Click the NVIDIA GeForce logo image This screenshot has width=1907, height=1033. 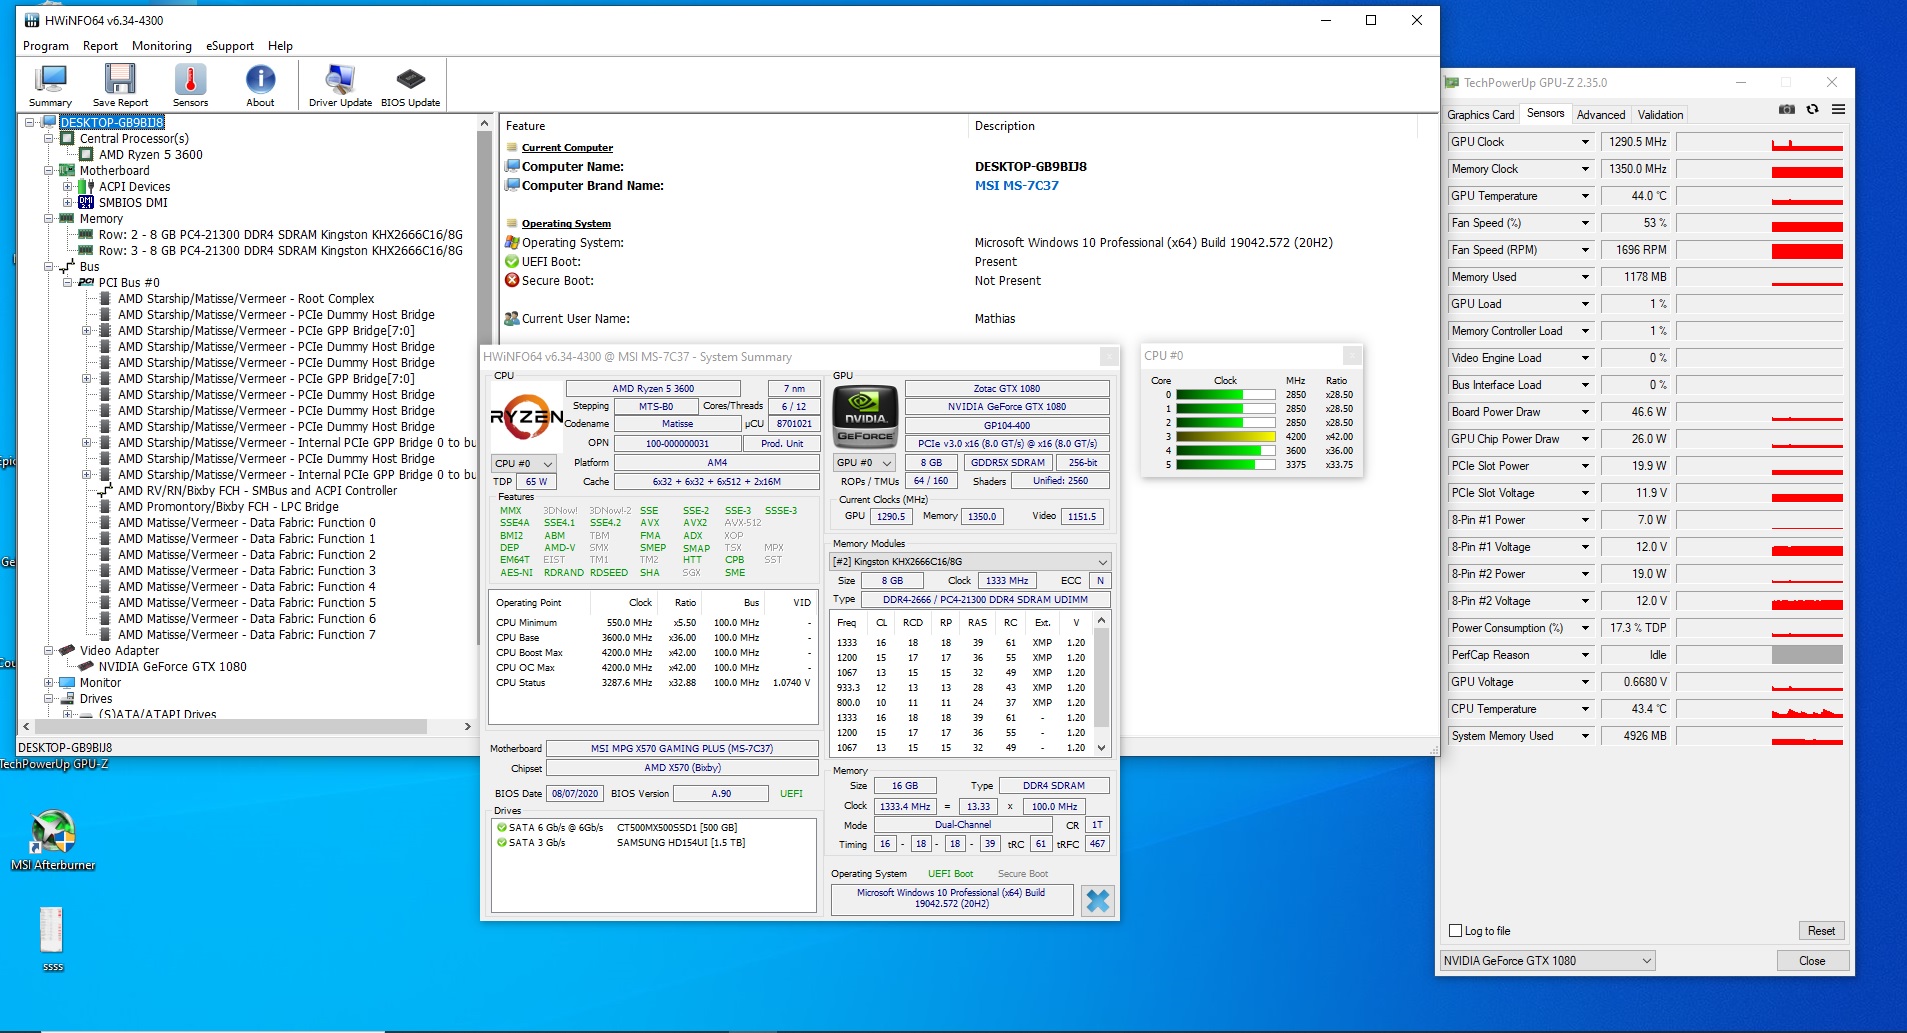[x=865, y=415]
